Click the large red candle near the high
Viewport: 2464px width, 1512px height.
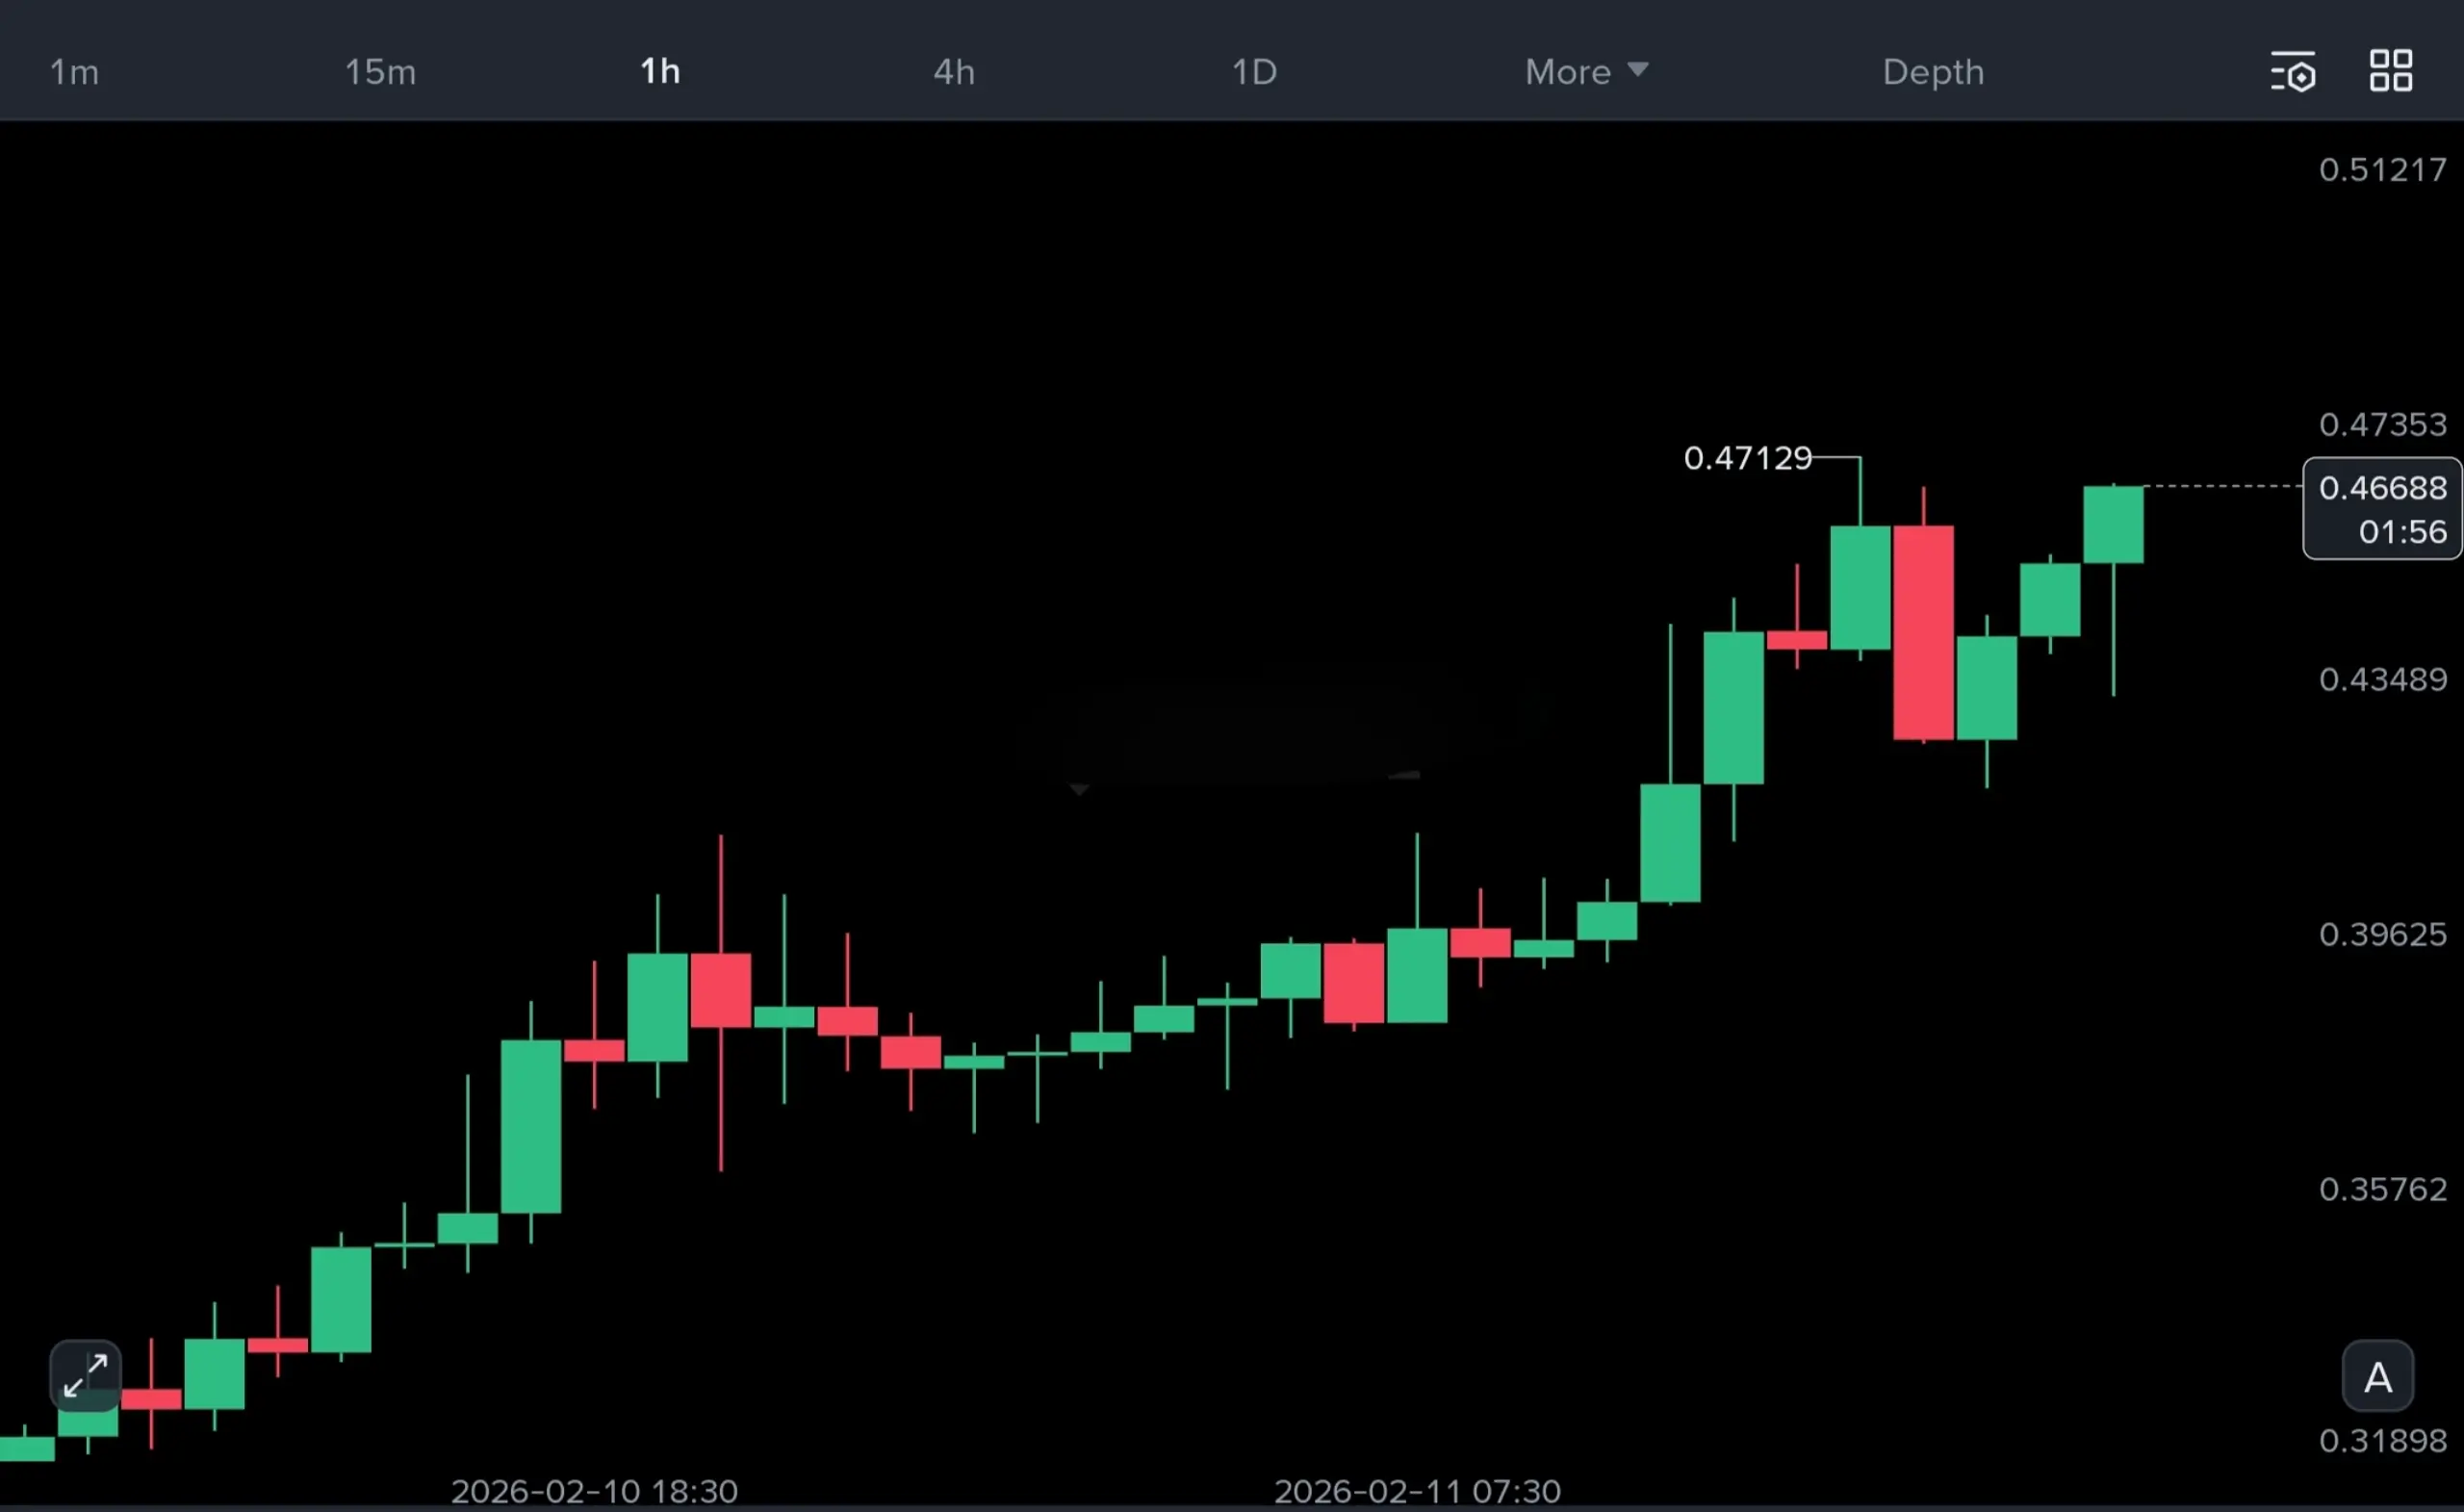coord(1923,632)
